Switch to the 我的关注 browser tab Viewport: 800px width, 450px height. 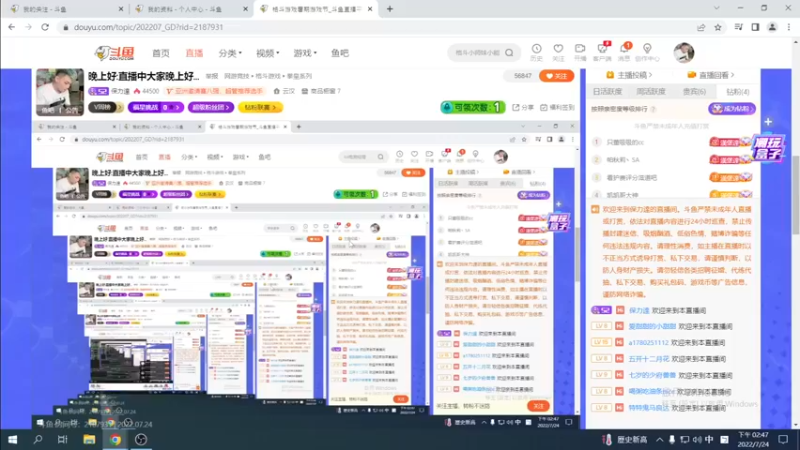67,9
